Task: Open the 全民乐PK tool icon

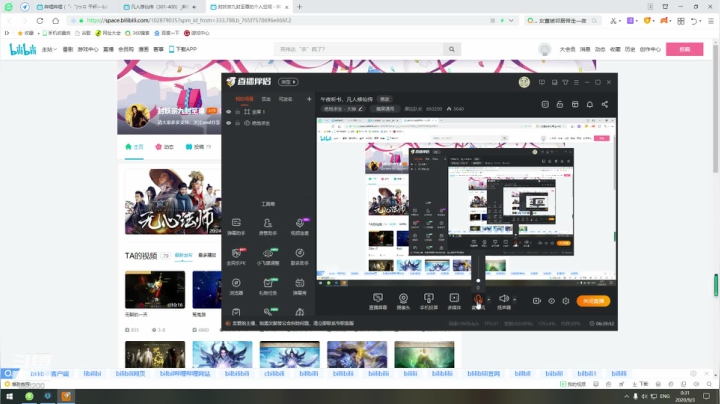Action: click(236, 257)
